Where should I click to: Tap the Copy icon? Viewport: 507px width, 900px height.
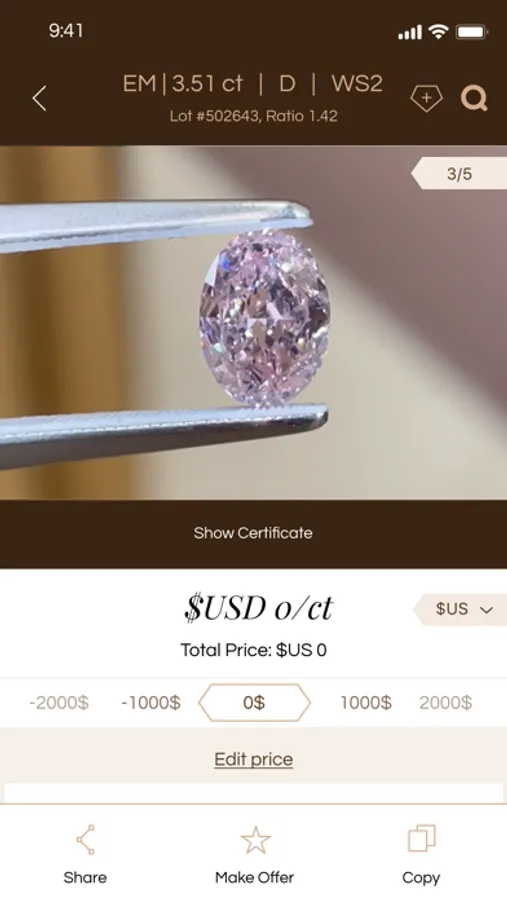coord(421,839)
